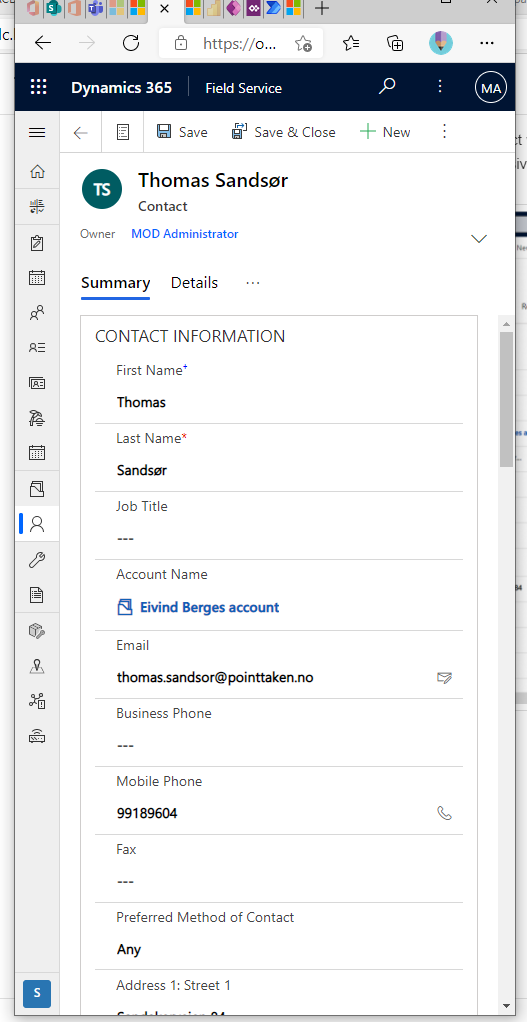Create a New contact record
The image size is (527, 1022).
tap(385, 132)
